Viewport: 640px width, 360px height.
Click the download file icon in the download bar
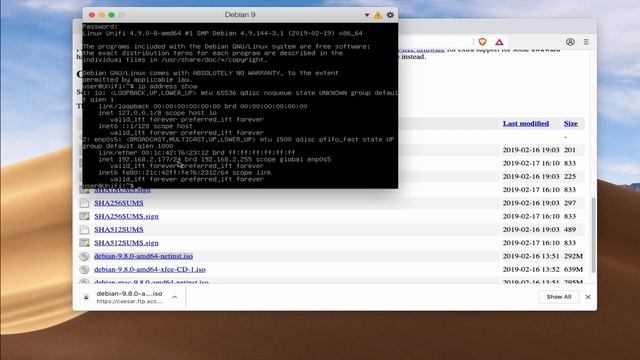coord(86,297)
